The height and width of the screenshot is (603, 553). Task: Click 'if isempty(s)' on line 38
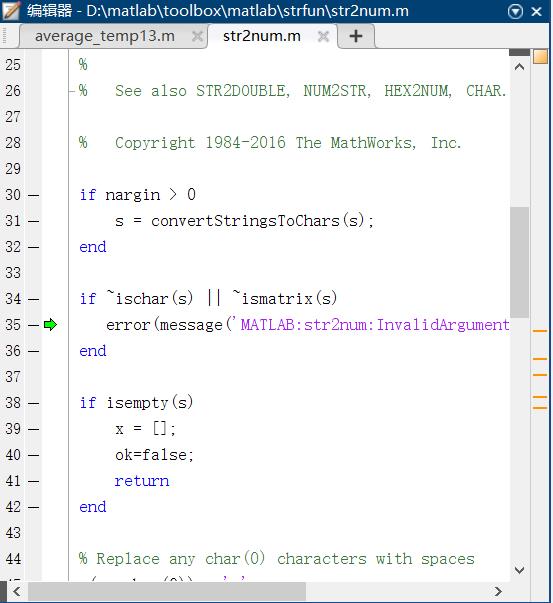coord(136,403)
